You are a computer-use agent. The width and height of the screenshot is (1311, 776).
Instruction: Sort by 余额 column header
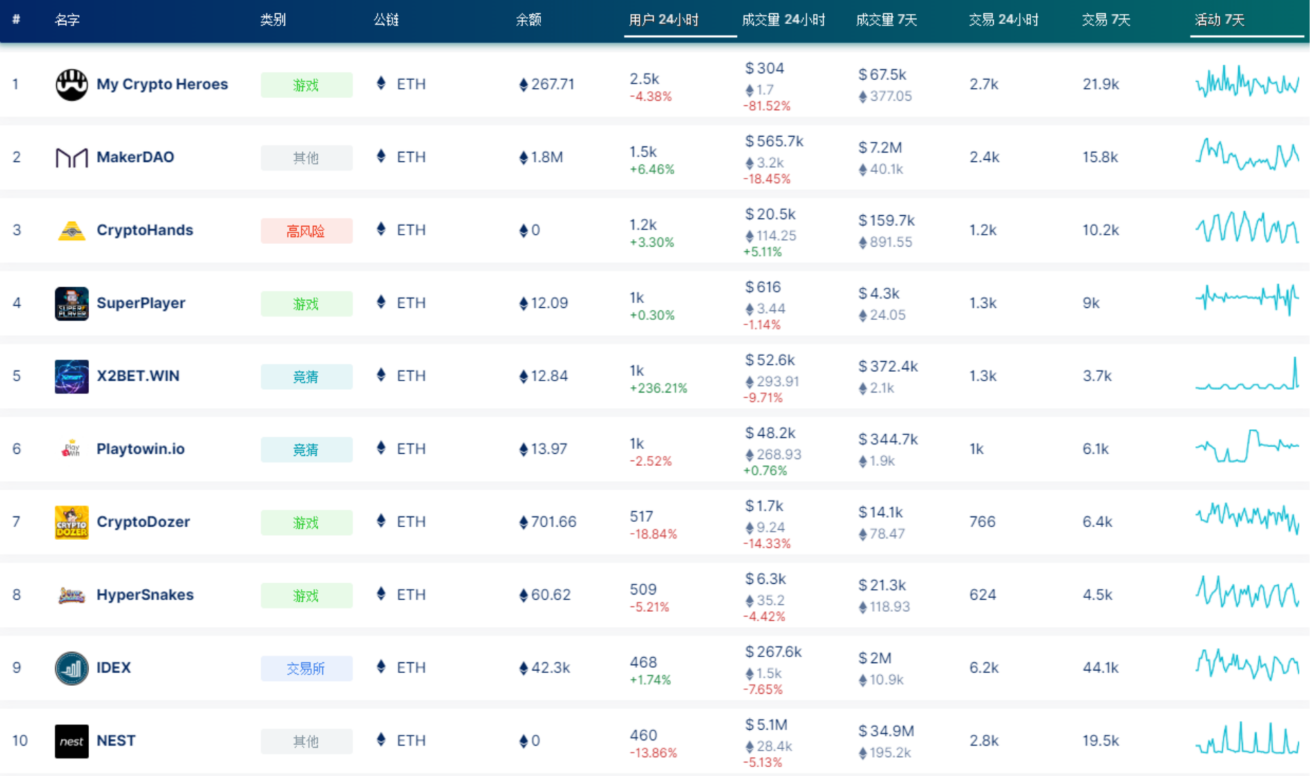click(x=529, y=20)
